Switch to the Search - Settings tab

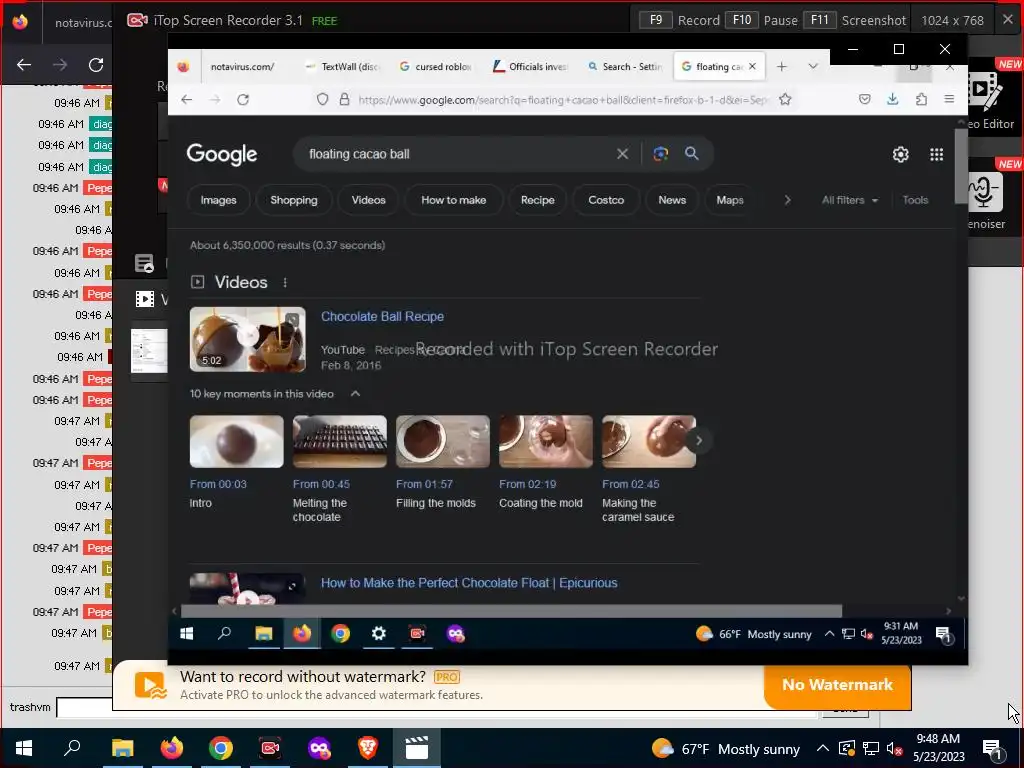(625, 67)
